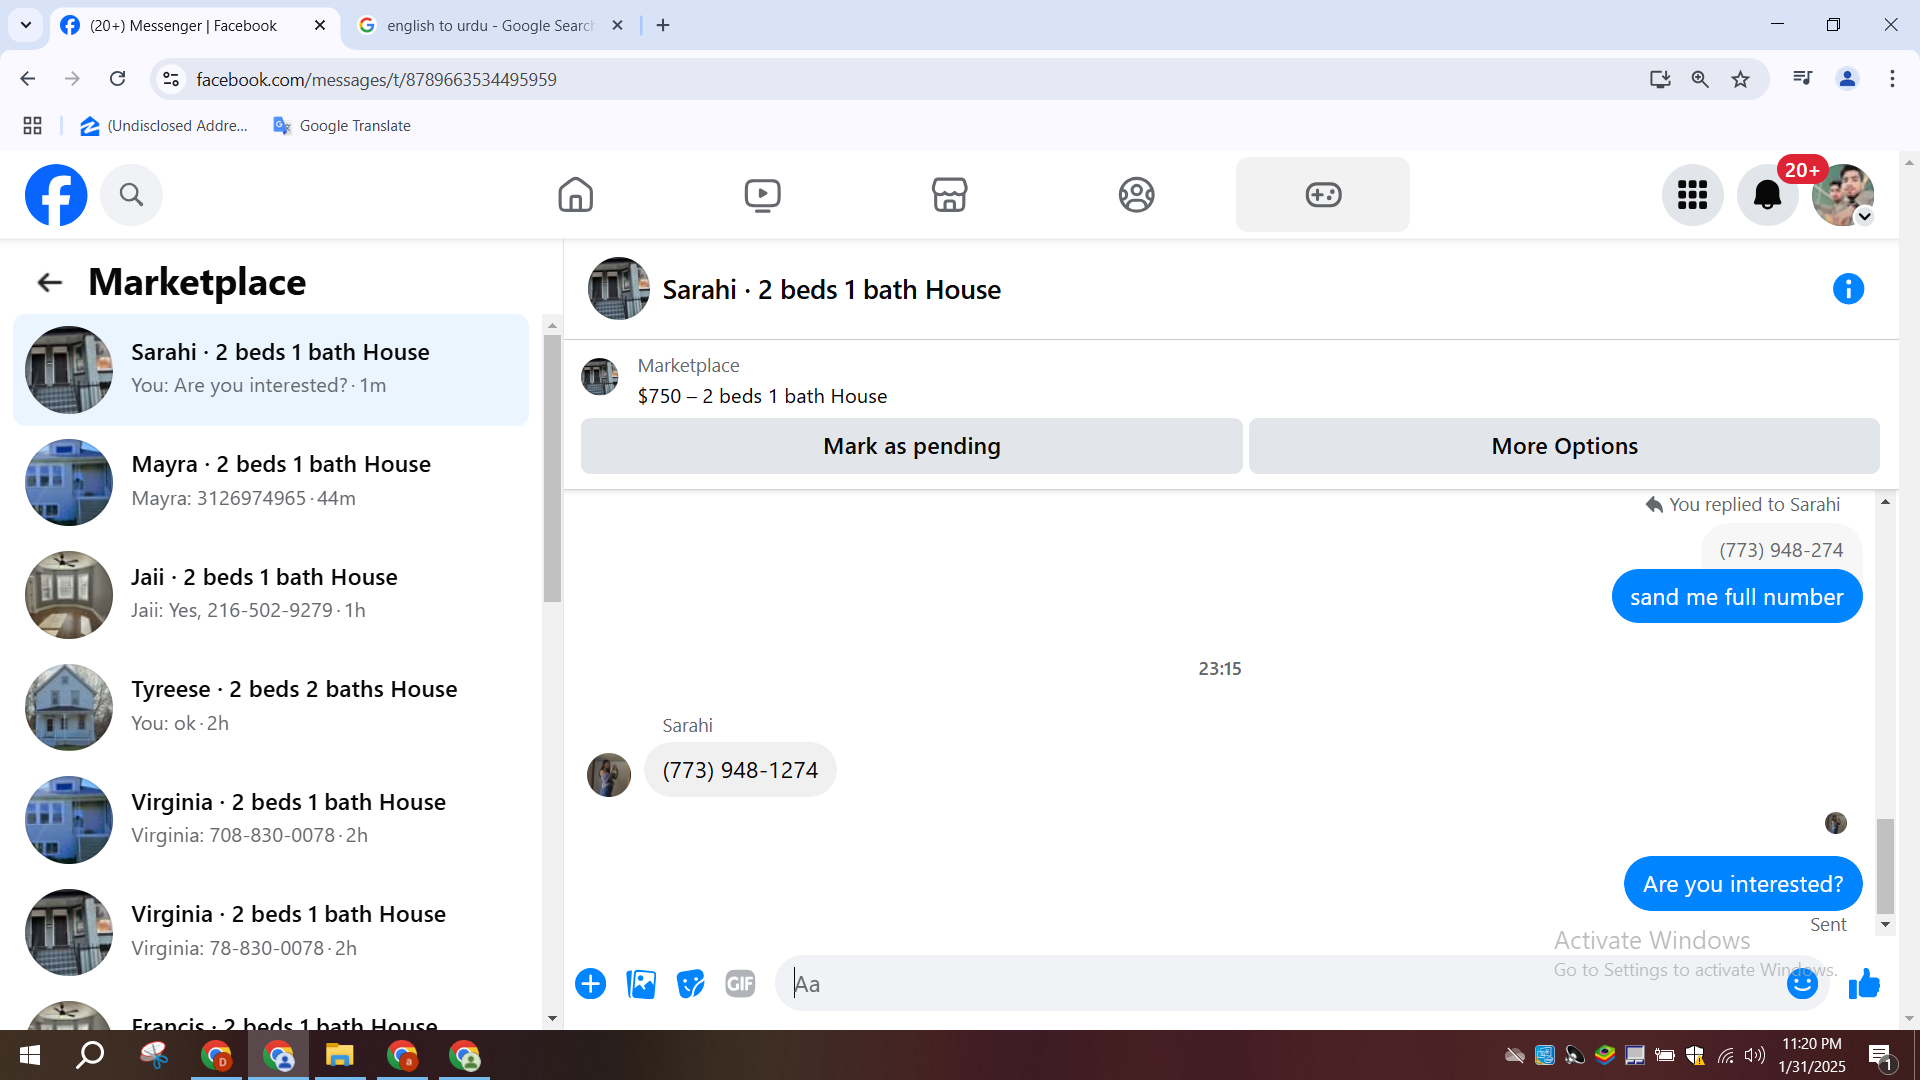Select the Sarahi conversation in the list
This screenshot has height=1080, width=1920.
(271, 370)
